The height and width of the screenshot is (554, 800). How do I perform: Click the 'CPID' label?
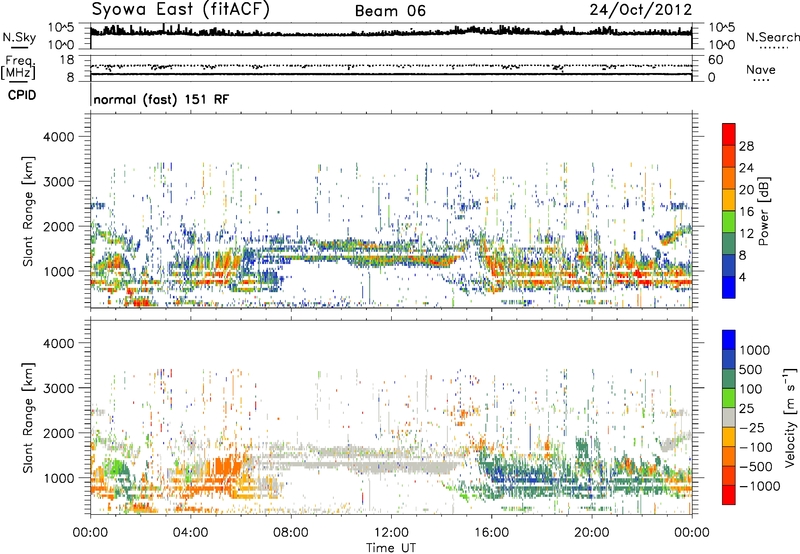click(x=22, y=95)
